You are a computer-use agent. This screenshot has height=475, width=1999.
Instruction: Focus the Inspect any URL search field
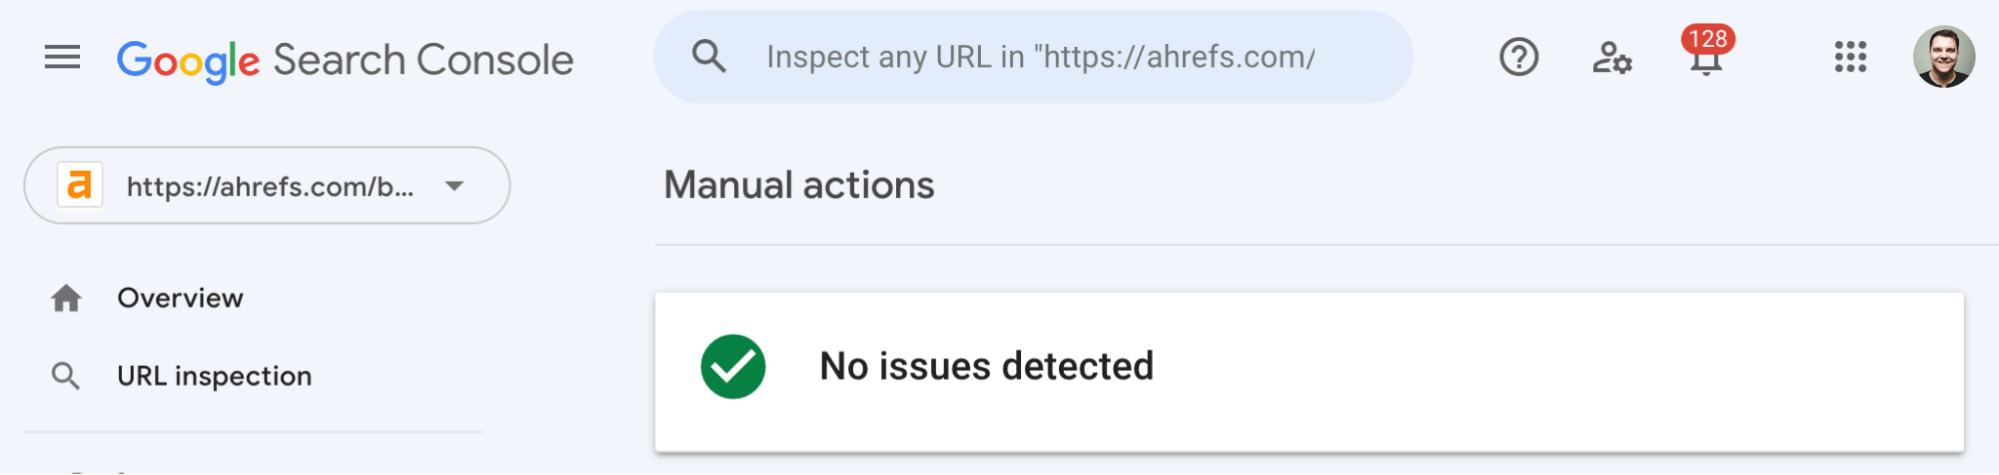pos(1040,57)
